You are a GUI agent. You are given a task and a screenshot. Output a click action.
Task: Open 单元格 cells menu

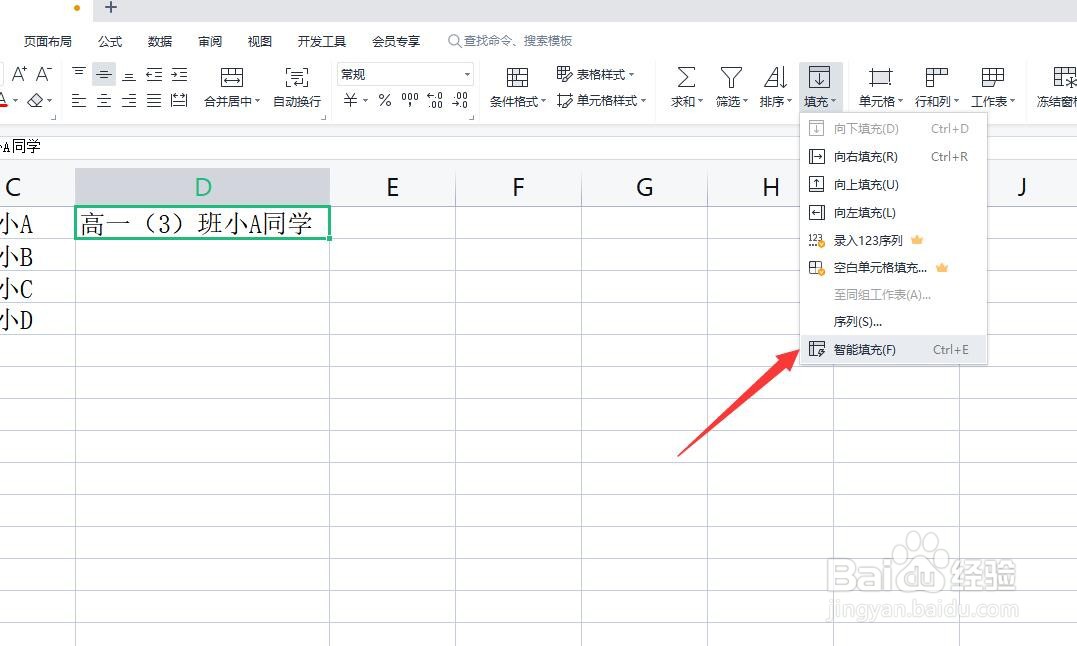(x=881, y=87)
